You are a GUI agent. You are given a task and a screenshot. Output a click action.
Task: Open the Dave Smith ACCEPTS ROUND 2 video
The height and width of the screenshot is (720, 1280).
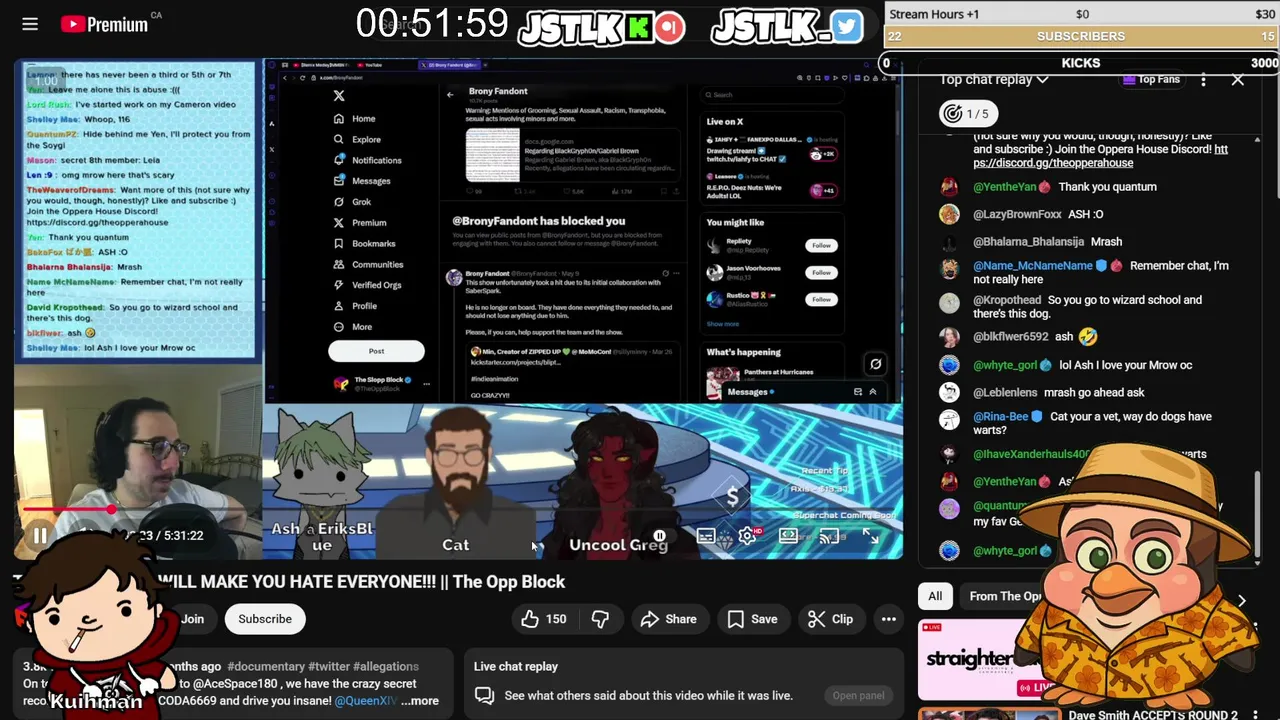pos(1152,714)
